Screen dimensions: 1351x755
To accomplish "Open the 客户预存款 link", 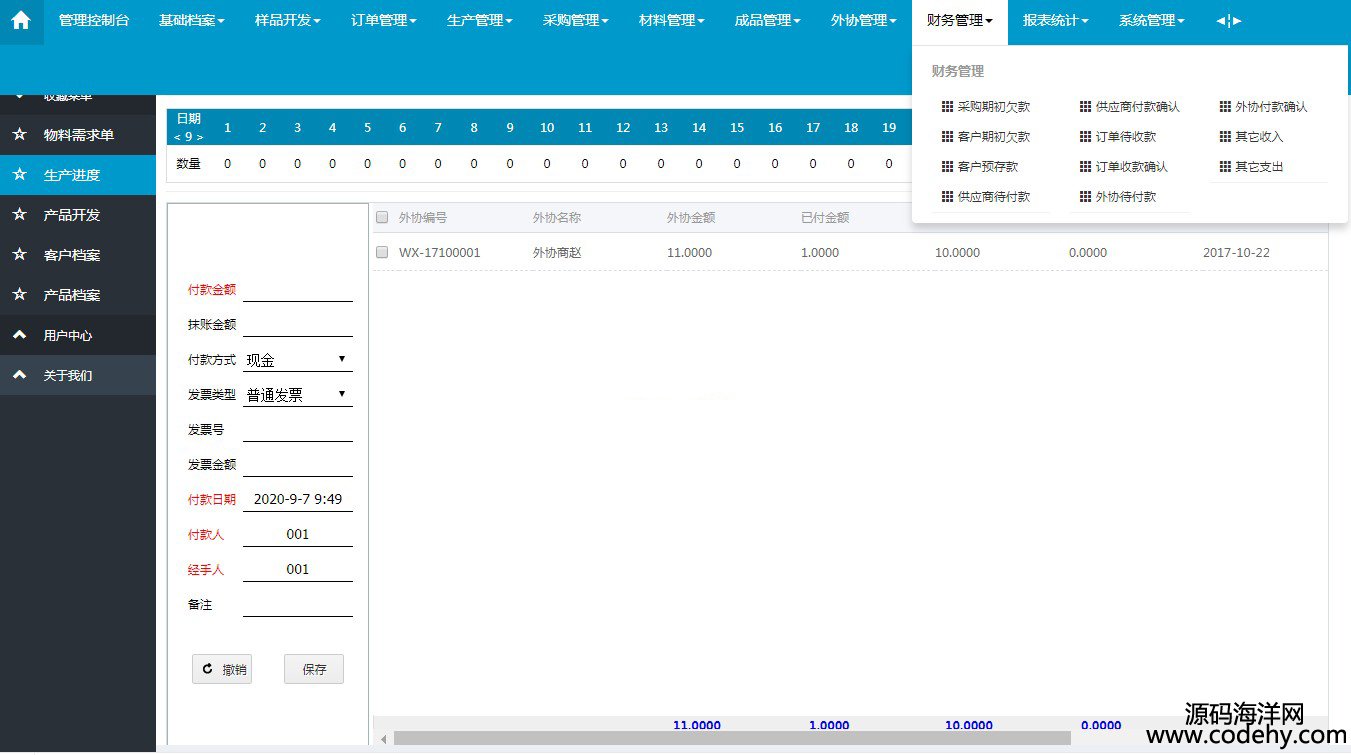I will click(988, 167).
